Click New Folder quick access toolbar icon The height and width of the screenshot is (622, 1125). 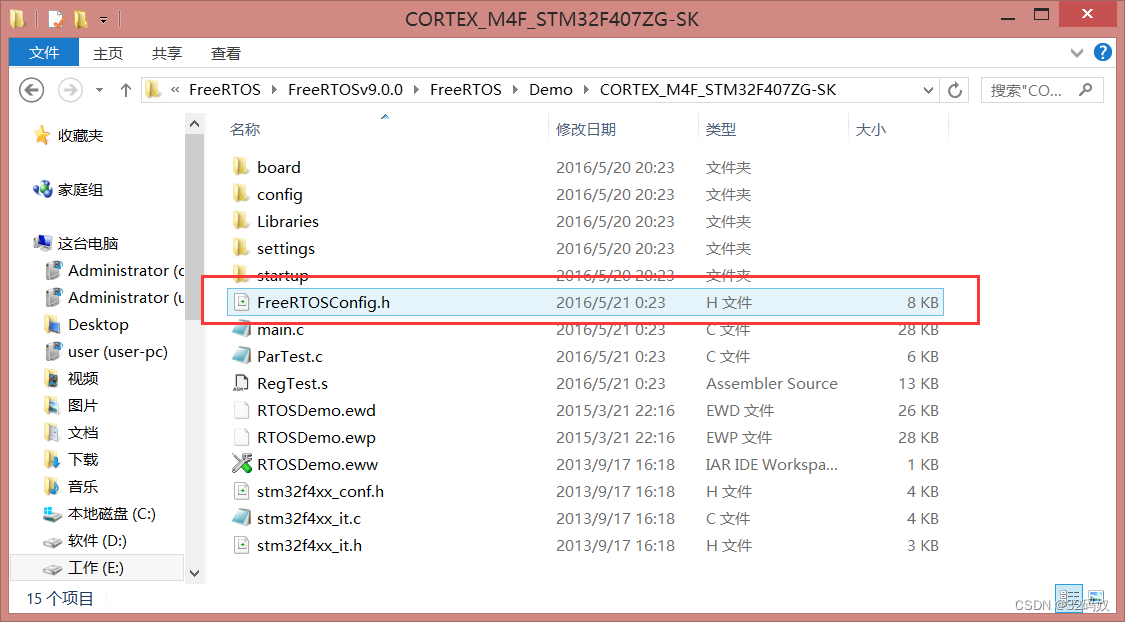point(80,19)
